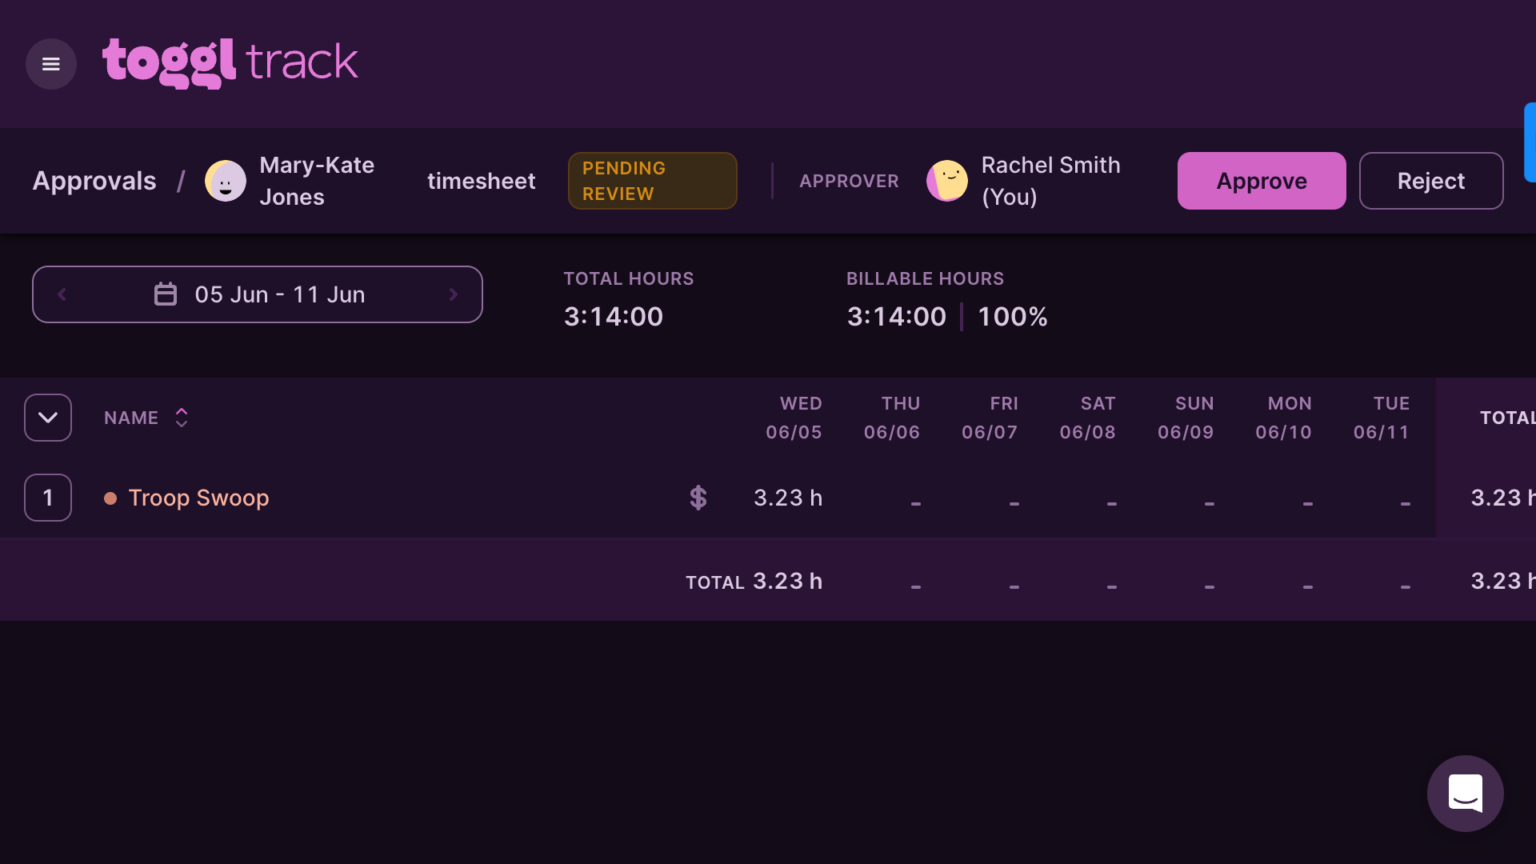Click the billable dollar icon on Troop Swoop row
This screenshot has height=864, width=1536.
(697, 497)
